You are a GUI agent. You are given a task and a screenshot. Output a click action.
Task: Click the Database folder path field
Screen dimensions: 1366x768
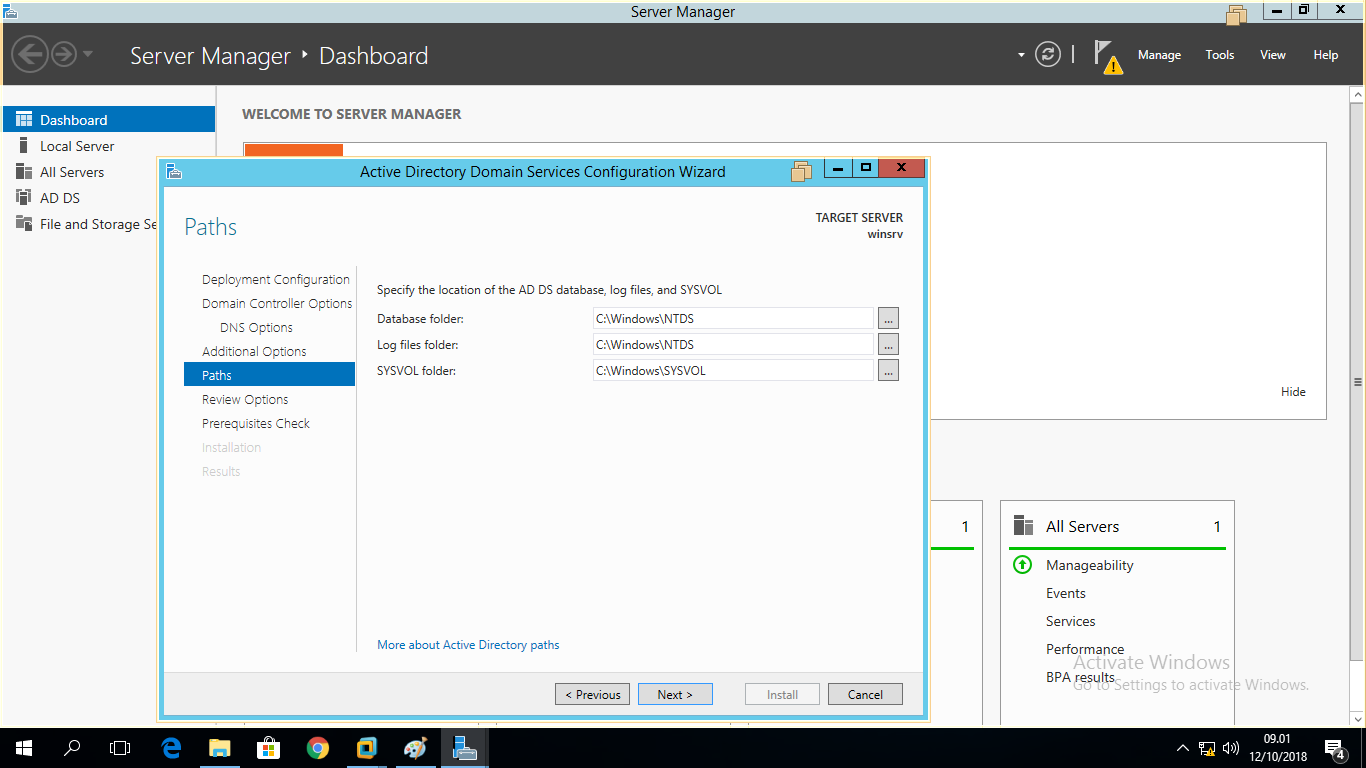(x=733, y=318)
